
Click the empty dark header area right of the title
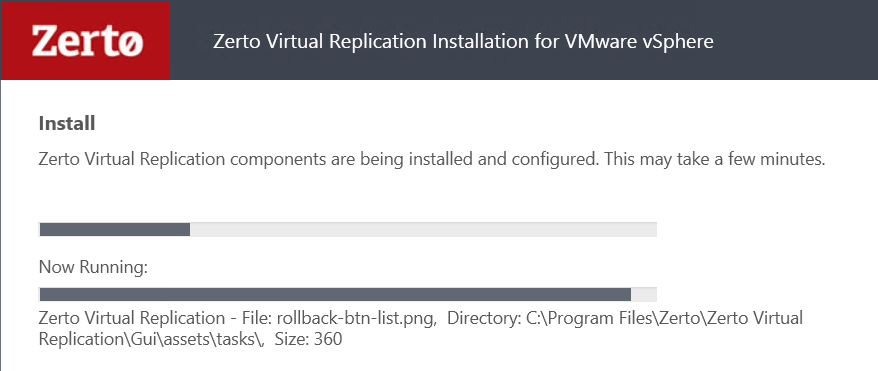[795, 40]
